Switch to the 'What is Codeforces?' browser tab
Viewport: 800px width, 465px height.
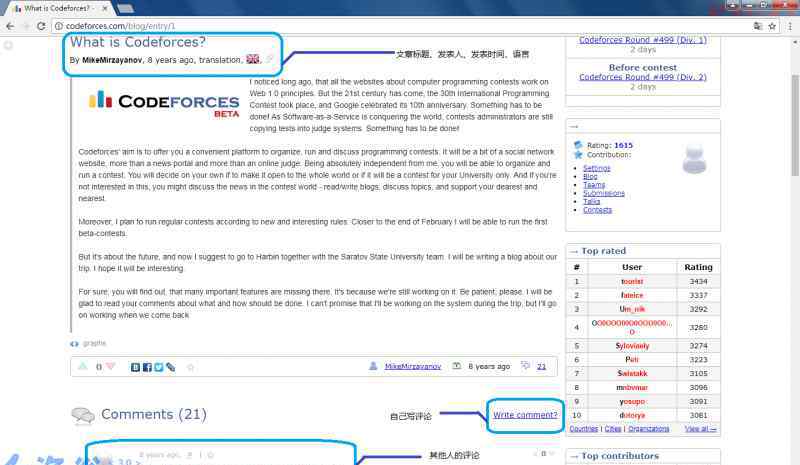[56, 8]
